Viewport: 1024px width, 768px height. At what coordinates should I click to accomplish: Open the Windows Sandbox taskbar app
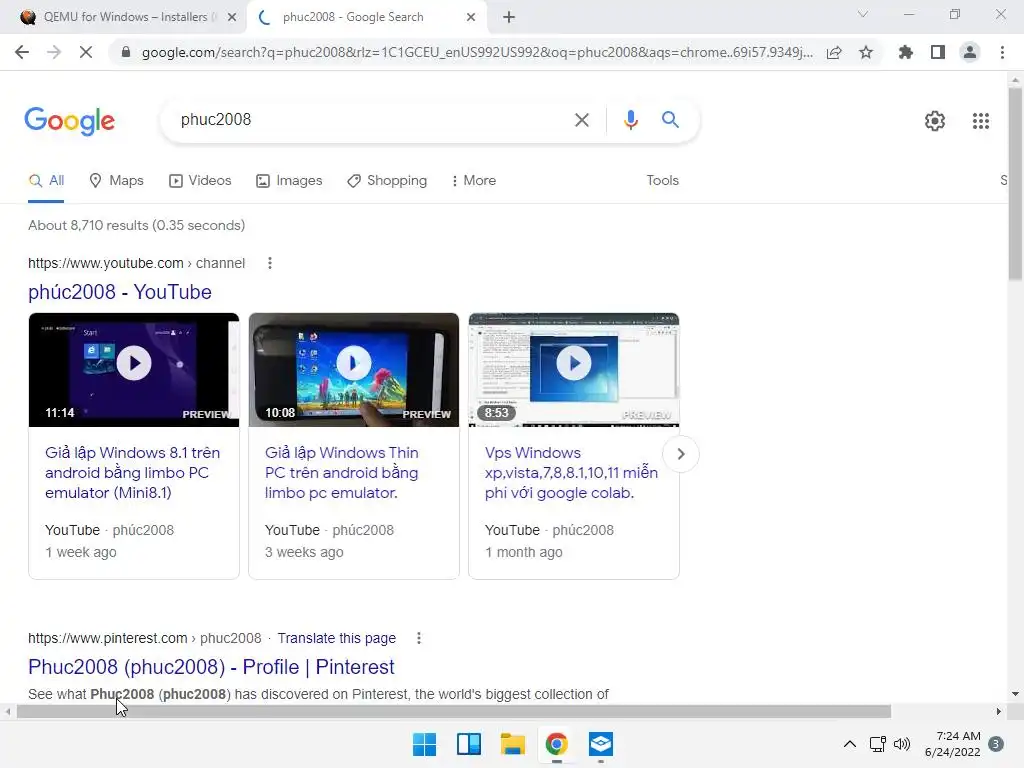(x=600, y=744)
